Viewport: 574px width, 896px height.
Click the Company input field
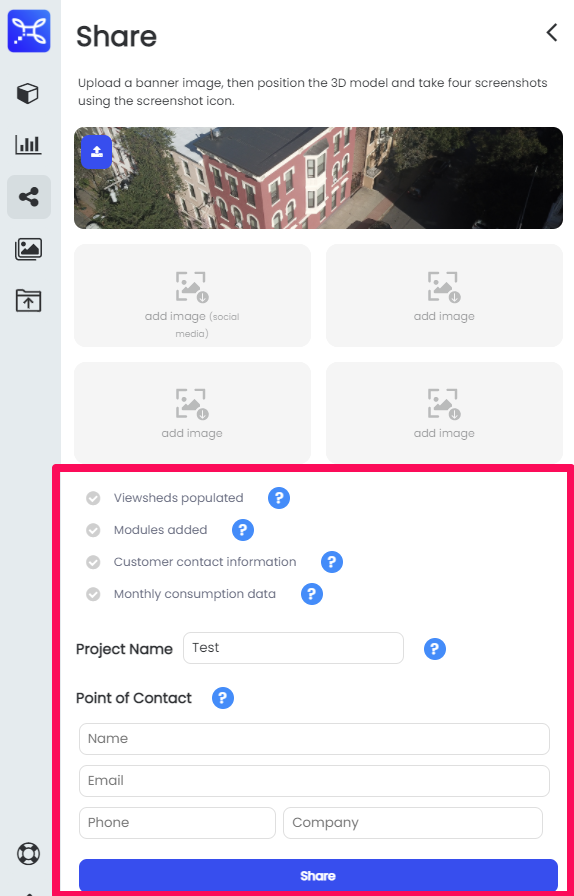413,823
